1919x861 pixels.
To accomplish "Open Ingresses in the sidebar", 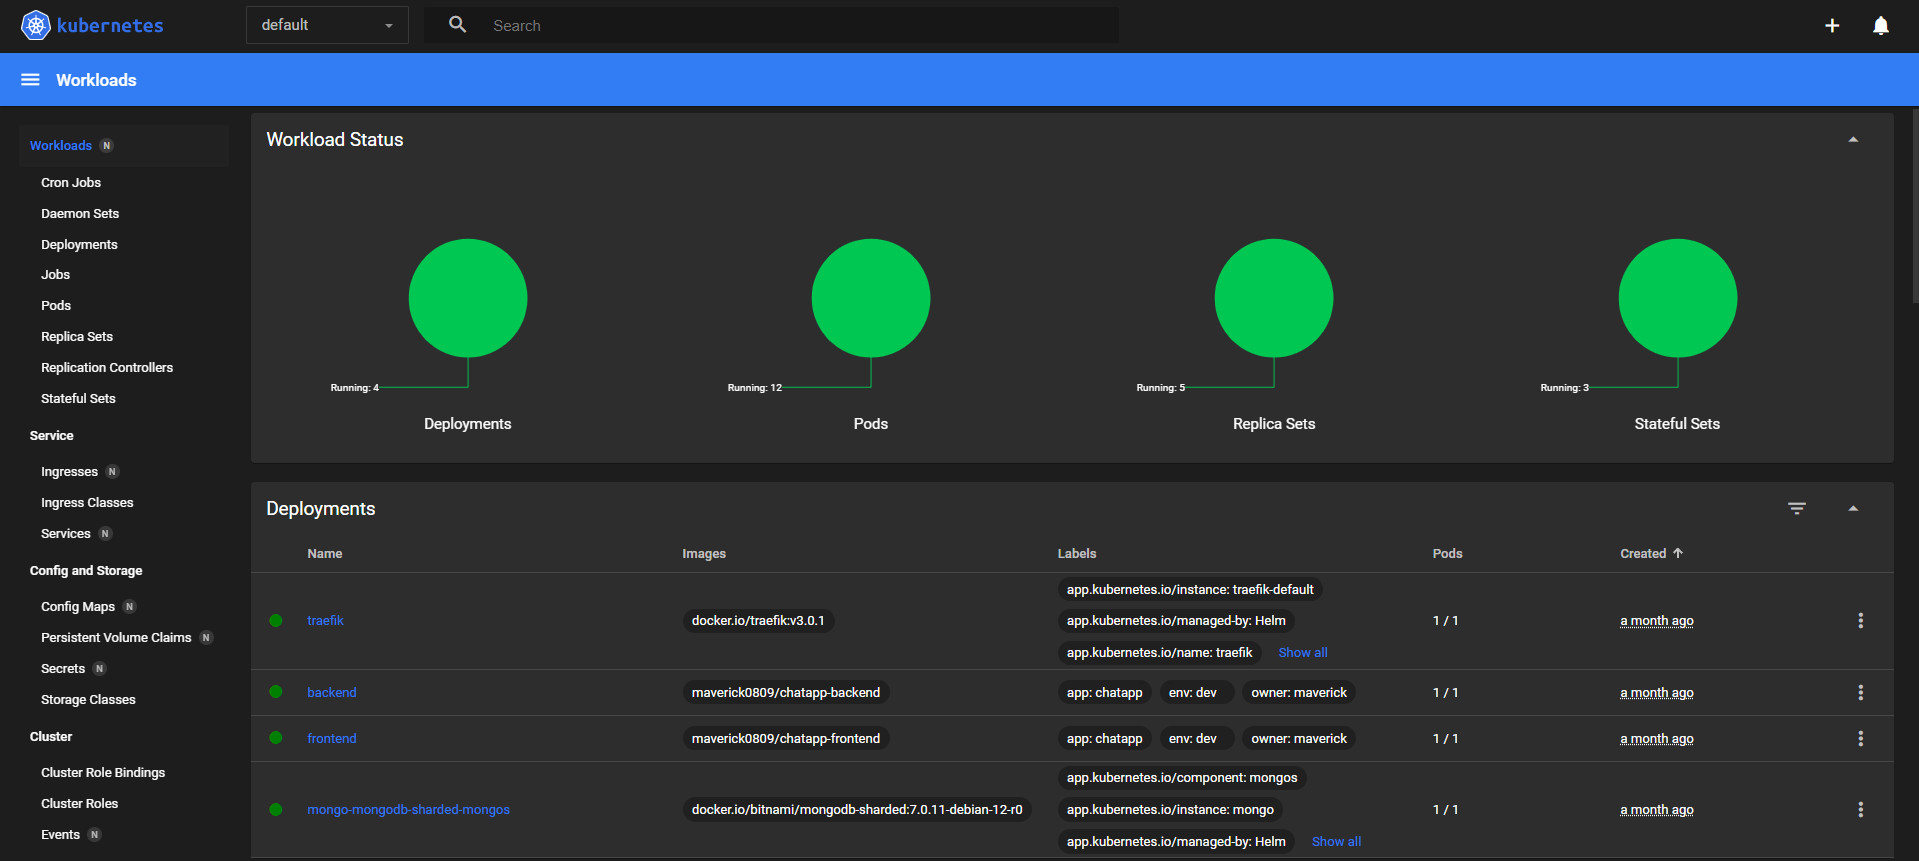I will coord(69,472).
